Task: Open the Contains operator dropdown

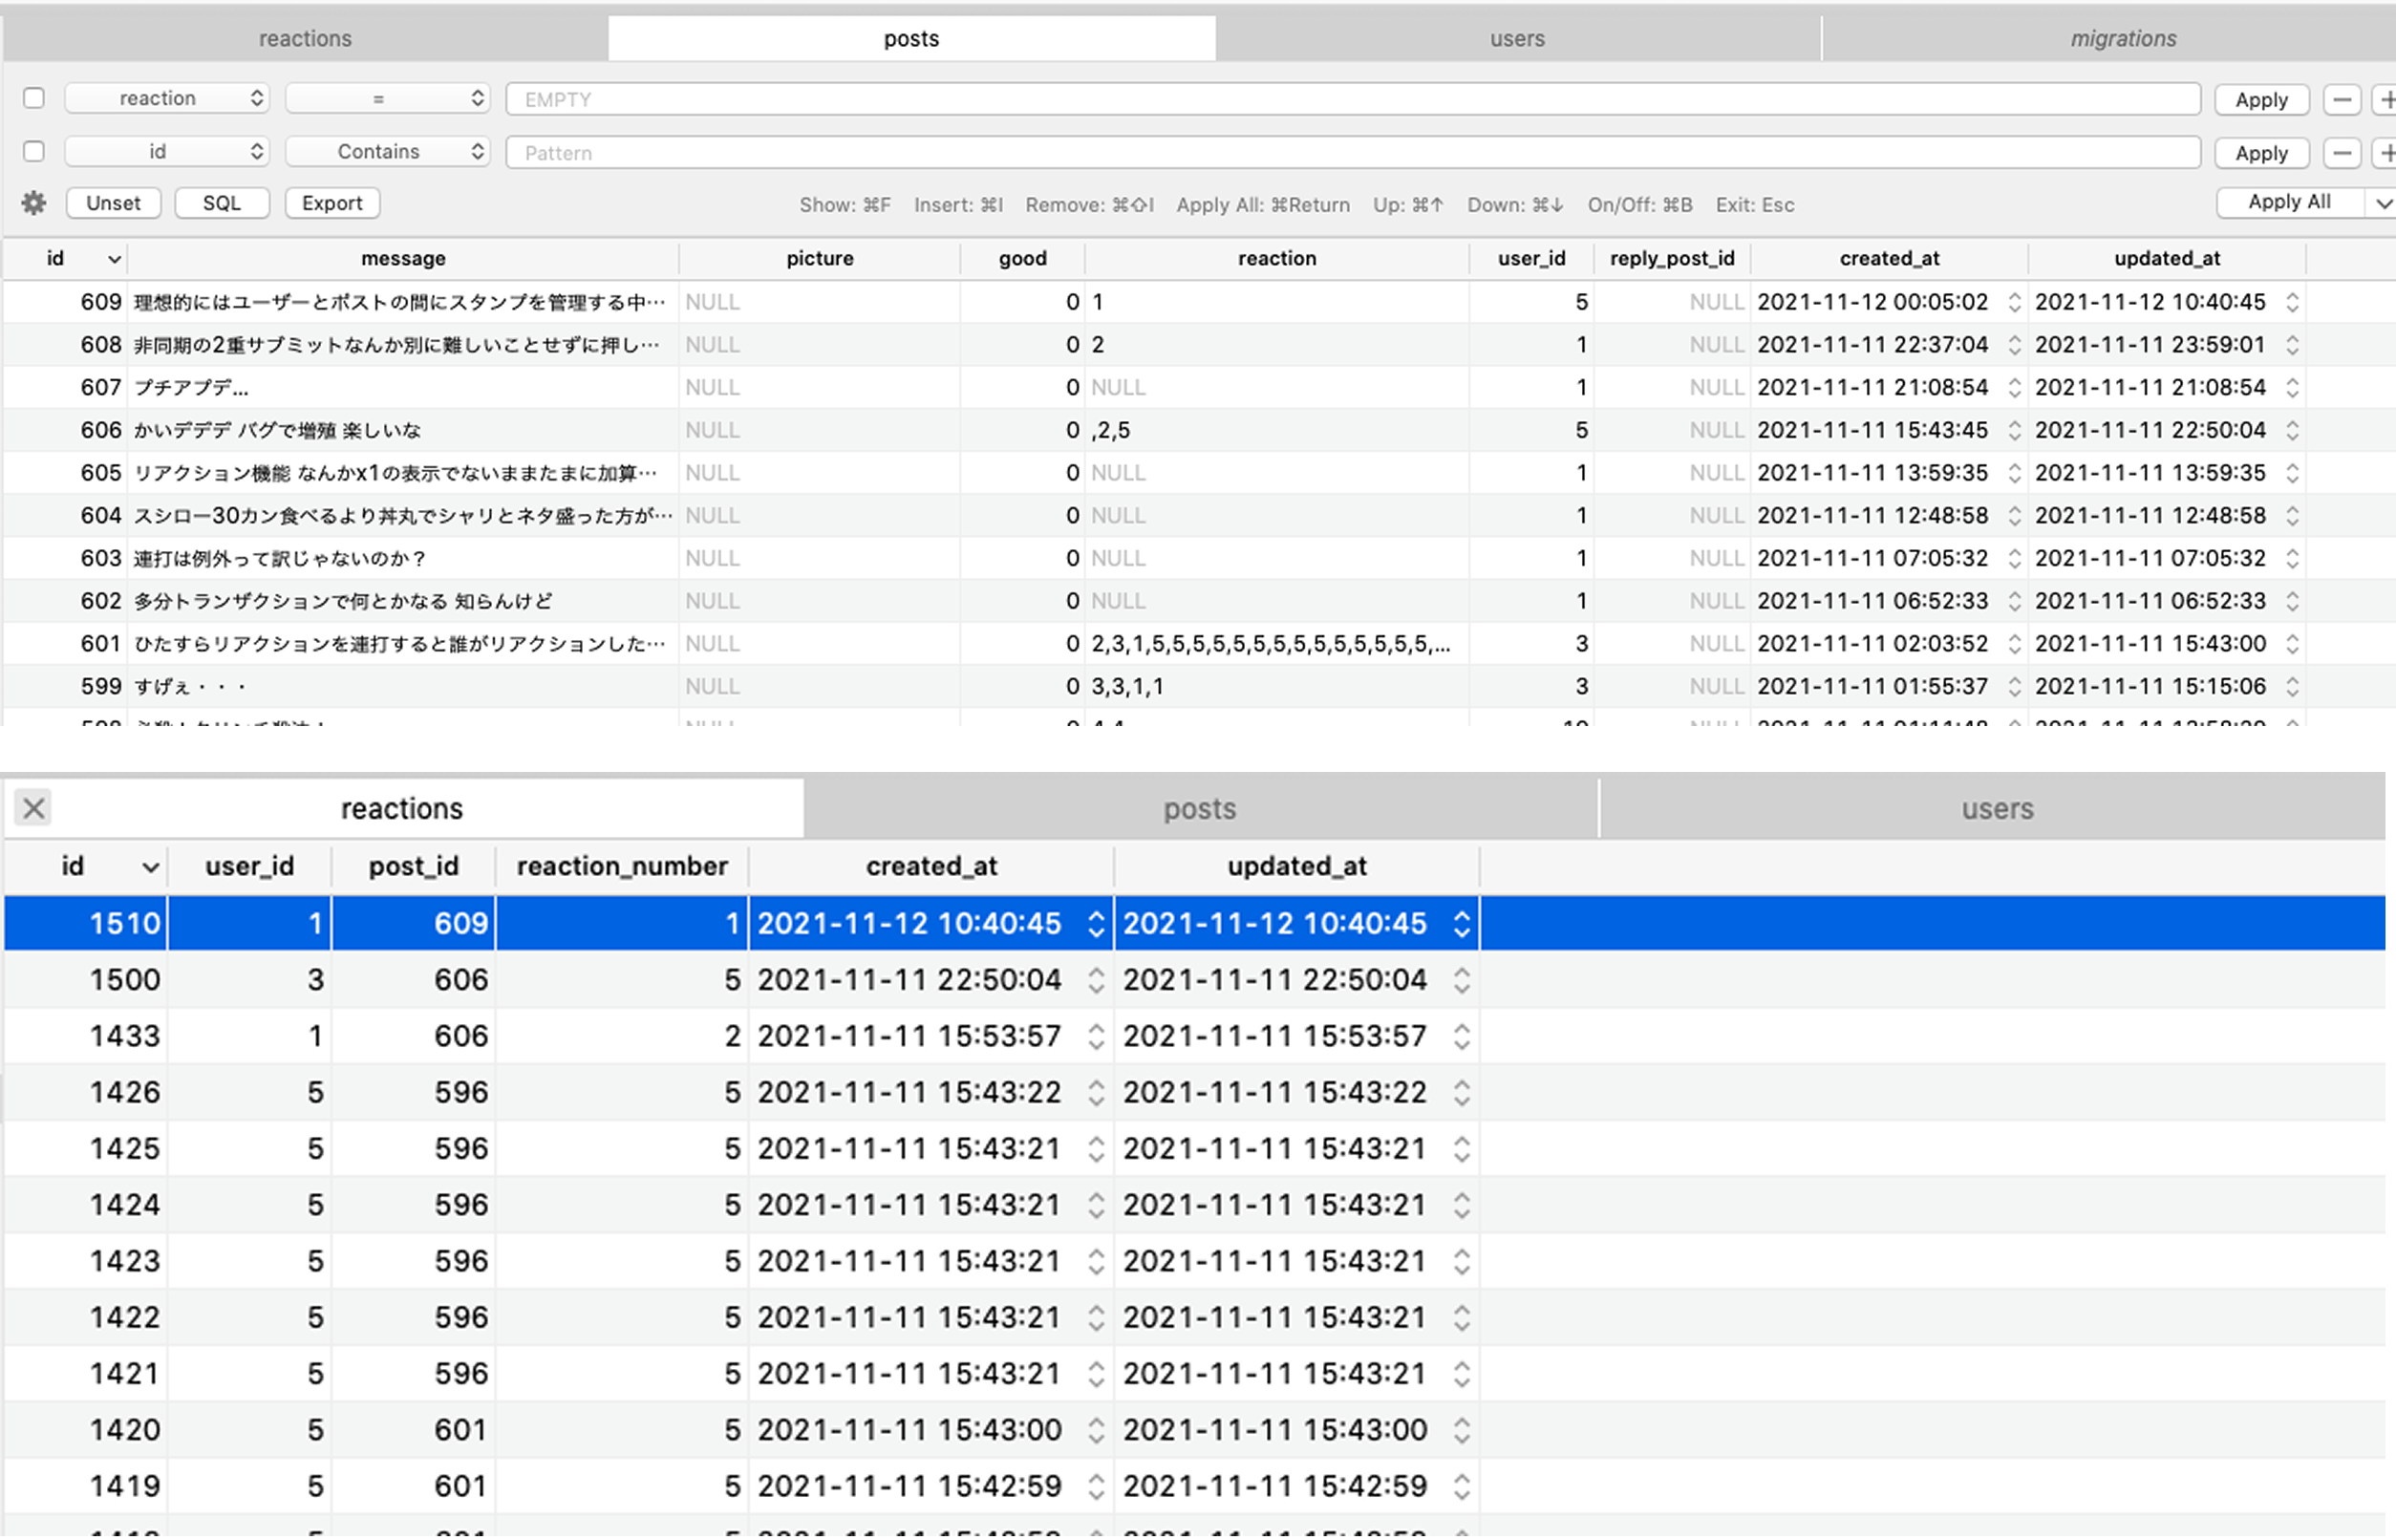Action: click(x=388, y=151)
